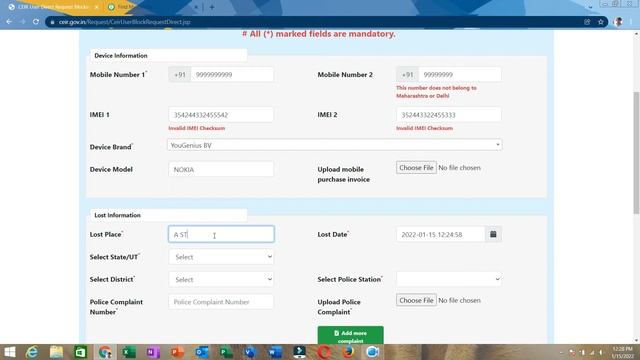Click the browser address bar URL
This screenshot has height=360, width=640.
pos(124,22)
